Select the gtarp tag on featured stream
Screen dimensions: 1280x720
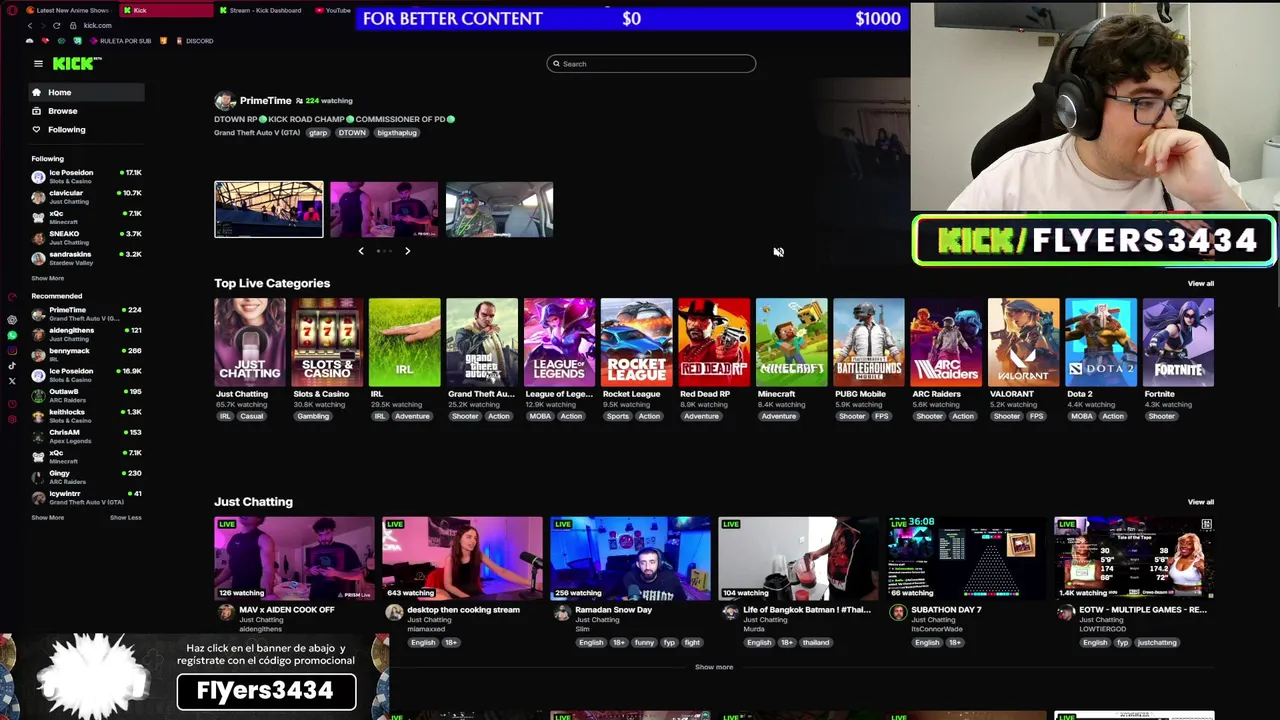[x=318, y=133]
